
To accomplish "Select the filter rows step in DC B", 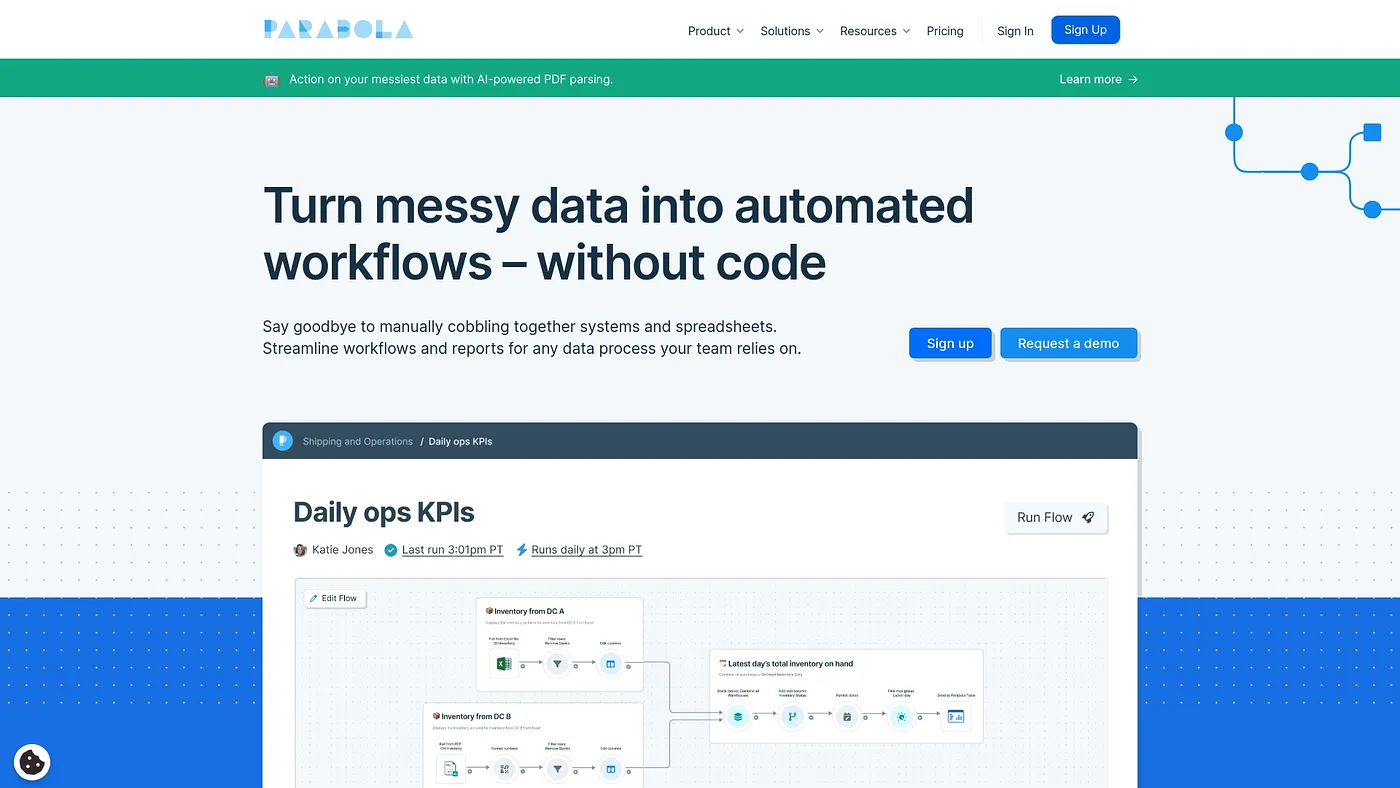I will (557, 769).
